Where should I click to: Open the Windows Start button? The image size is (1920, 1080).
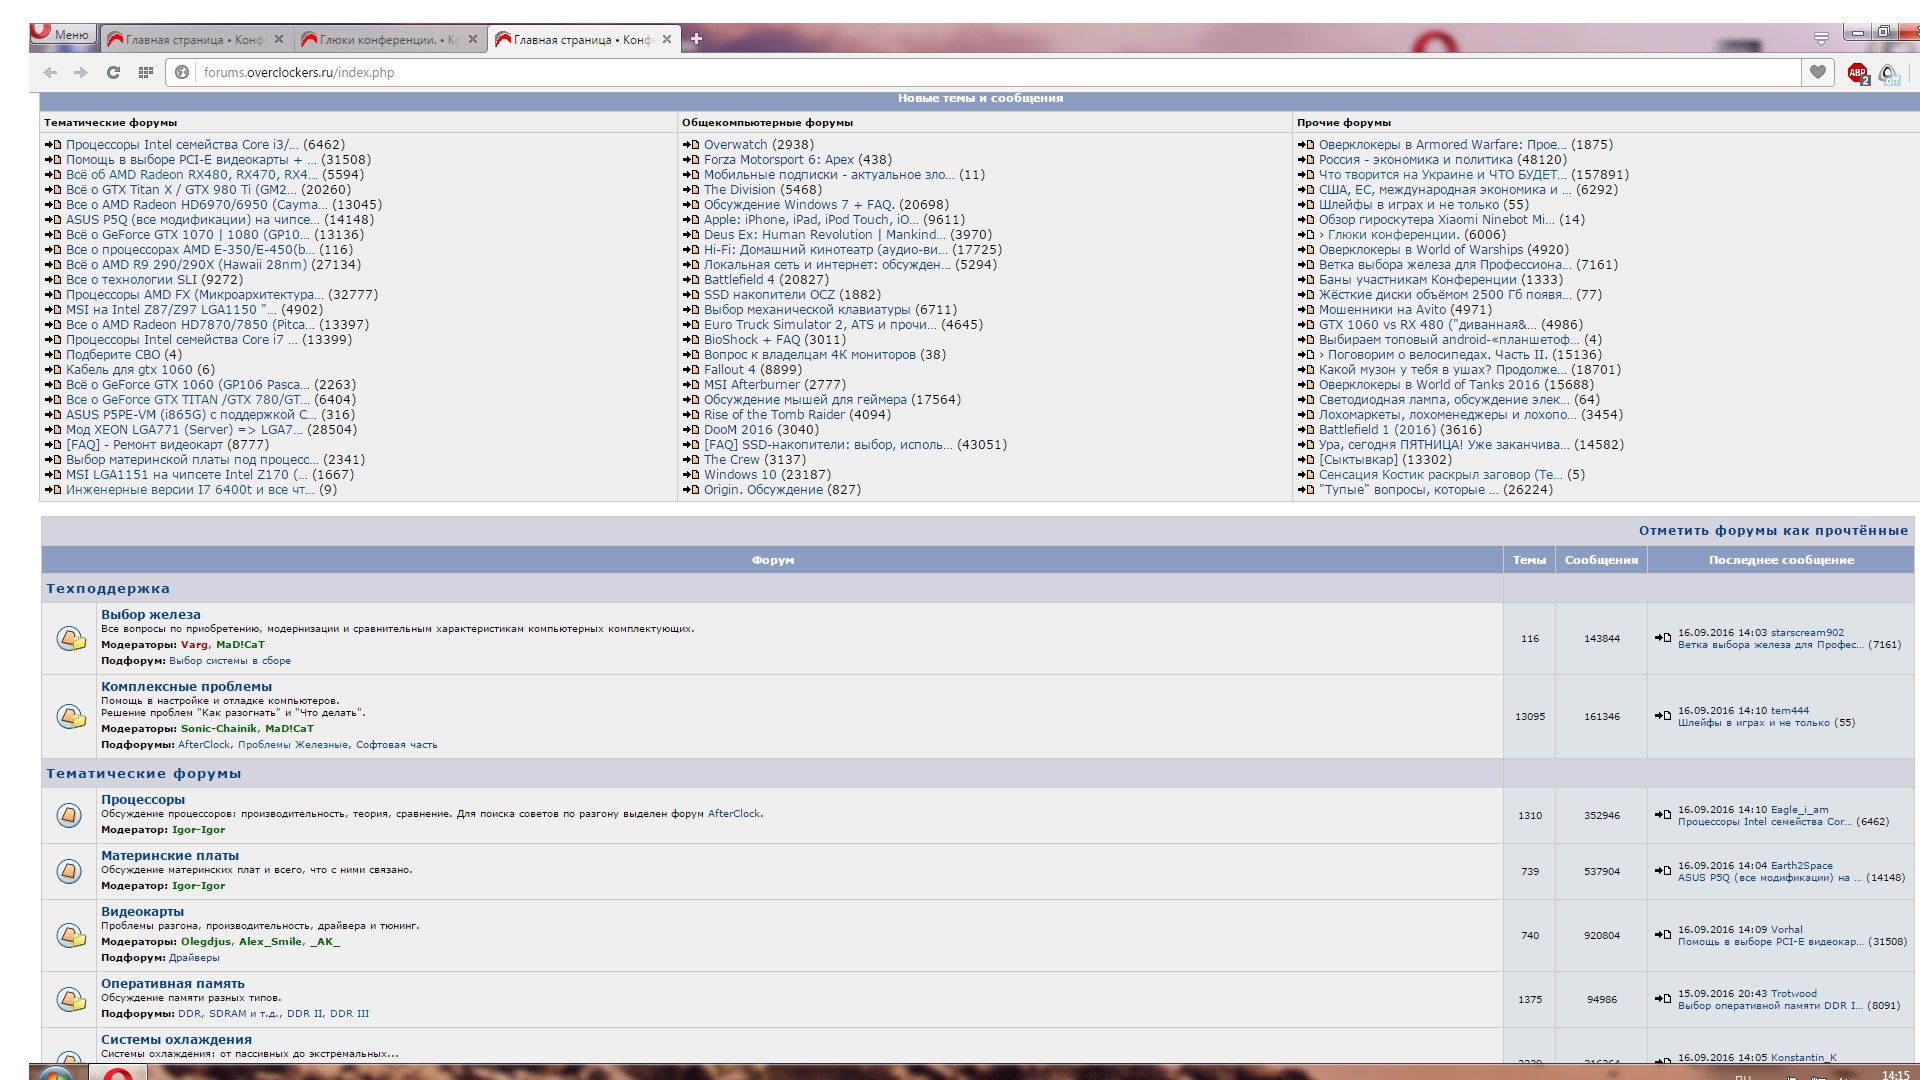(x=55, y=1074)
